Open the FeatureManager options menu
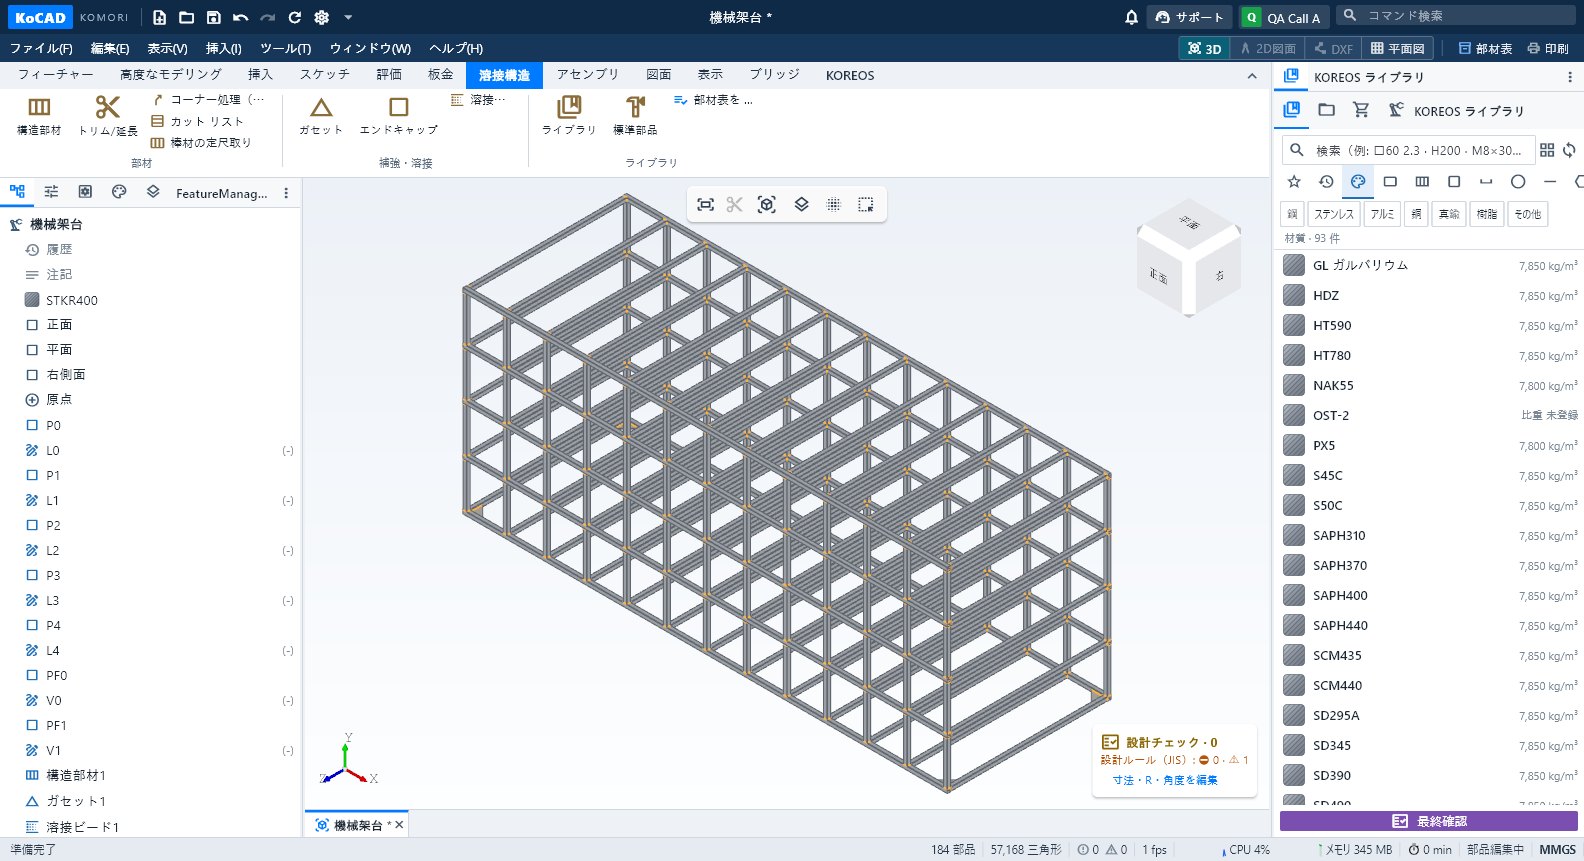Image resolution: width=1584 pixels, height=861 pixels. click(x=286, y=193)
